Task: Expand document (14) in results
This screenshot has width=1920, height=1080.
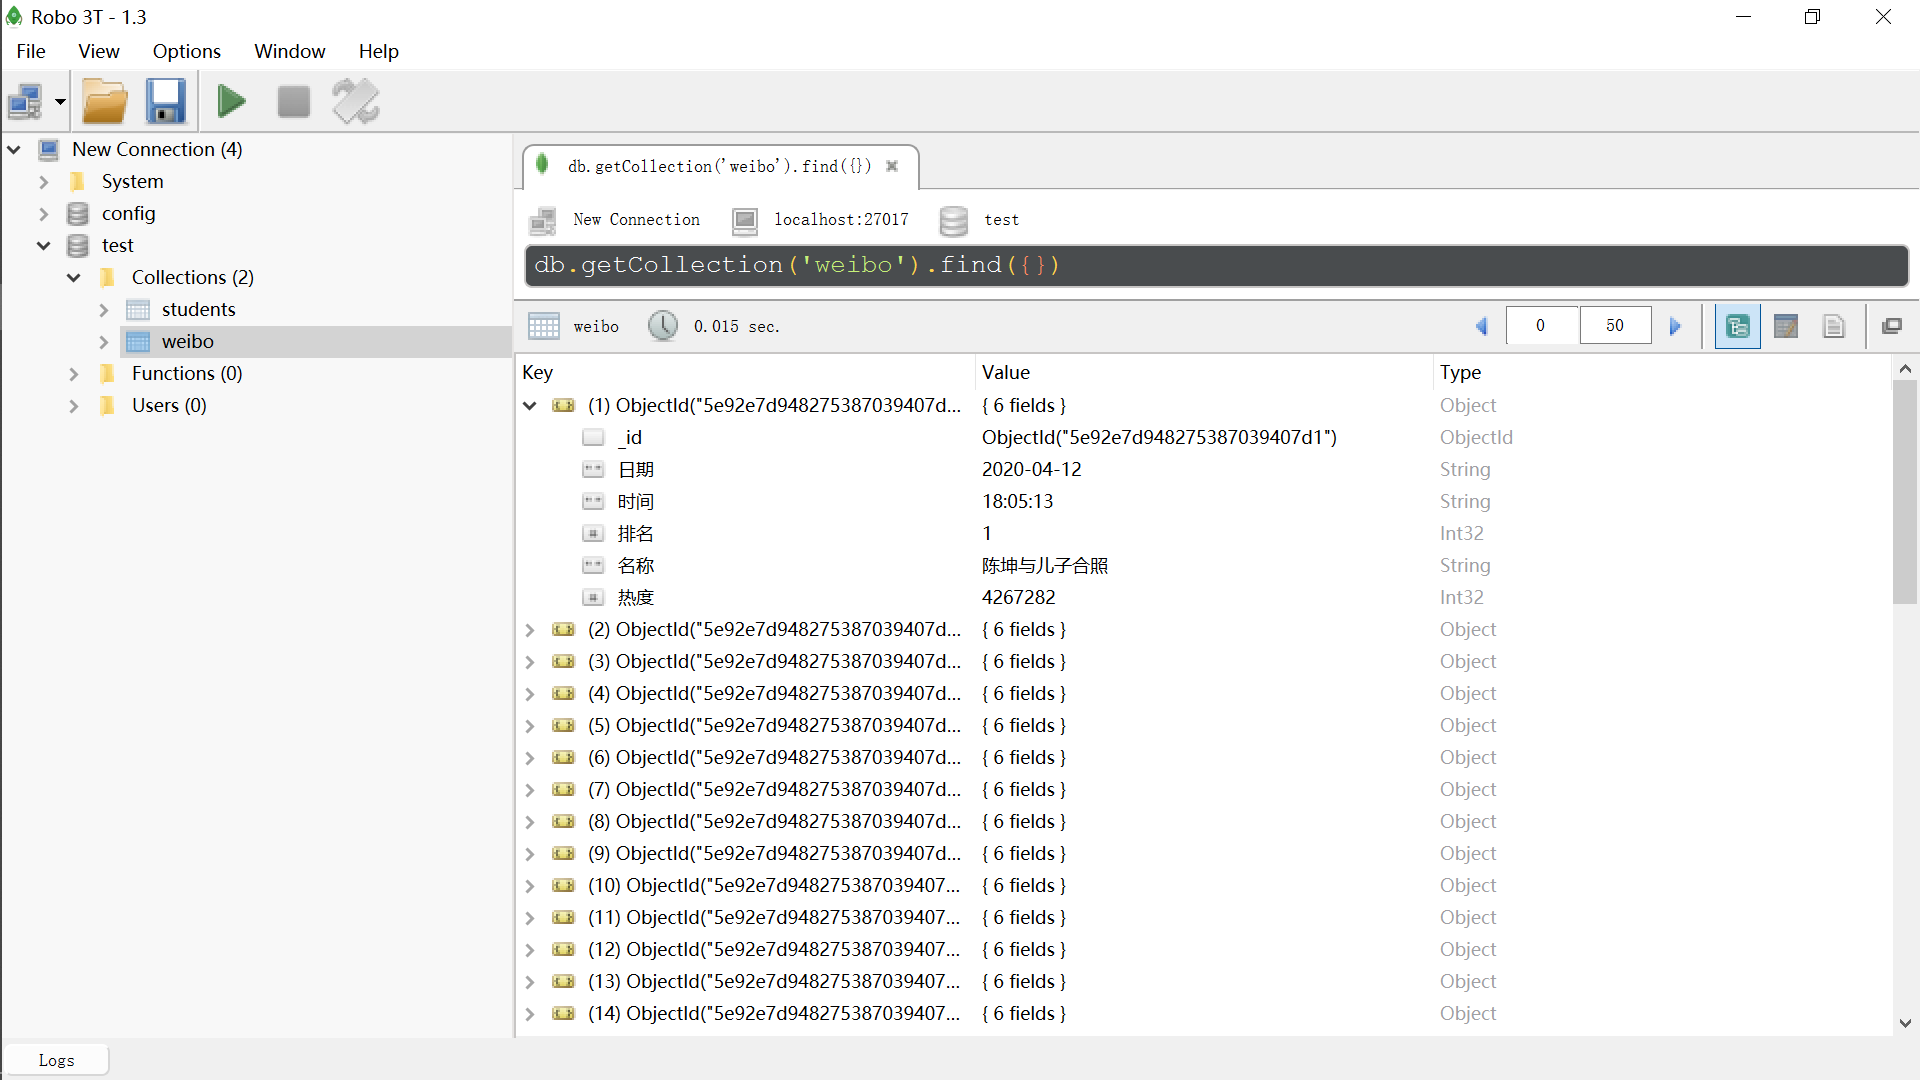Action: tap(530, 1014)
